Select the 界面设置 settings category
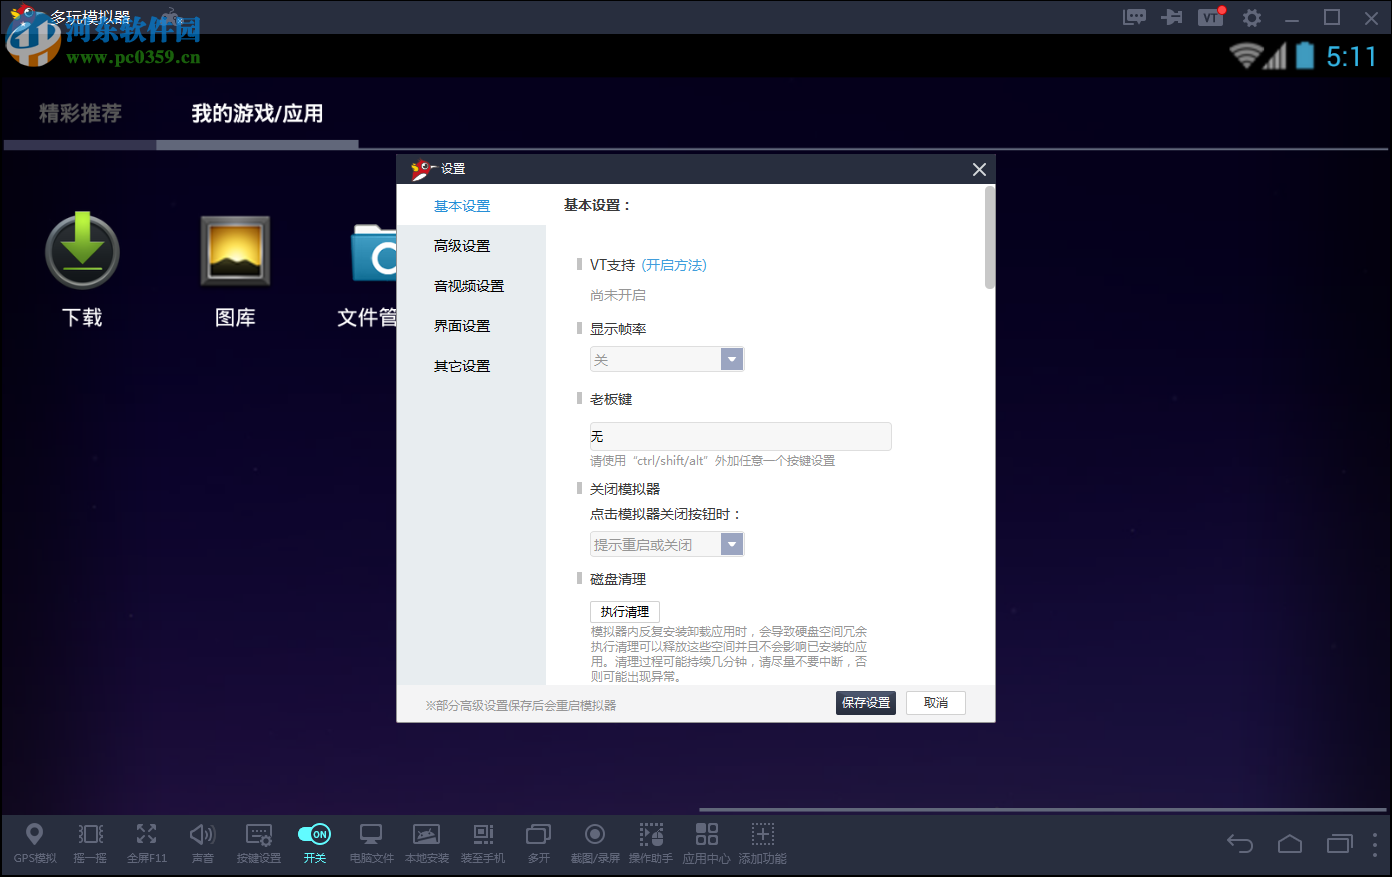This screenshot has height=877, width=1392. (x=461, y=325)
